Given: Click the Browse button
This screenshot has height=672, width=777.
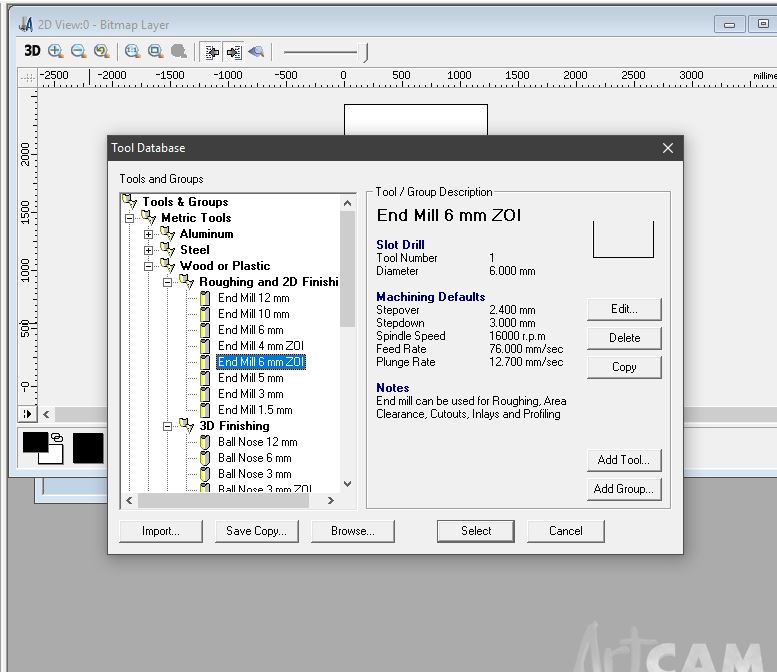Looking at the screenshot, I should coord(353,531).
